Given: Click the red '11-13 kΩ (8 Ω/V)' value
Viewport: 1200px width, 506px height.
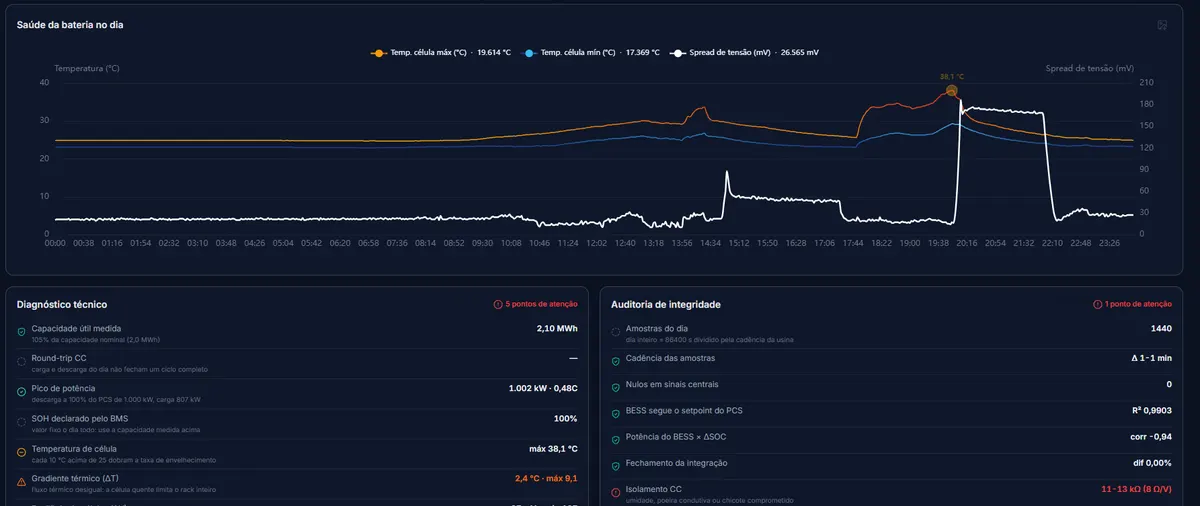Looking at the screenshot, I should click(x=1136, y=490).
